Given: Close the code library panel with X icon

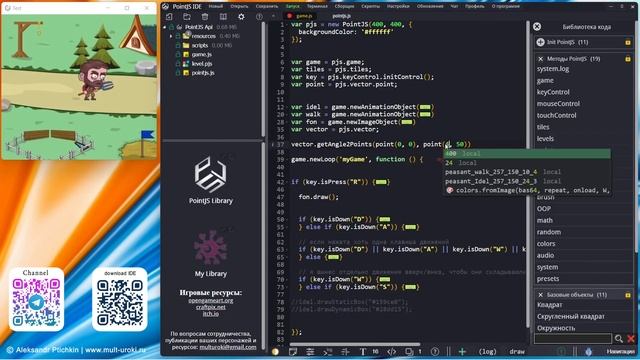Looking at the screenshot, I should click(x=537, y=27).
